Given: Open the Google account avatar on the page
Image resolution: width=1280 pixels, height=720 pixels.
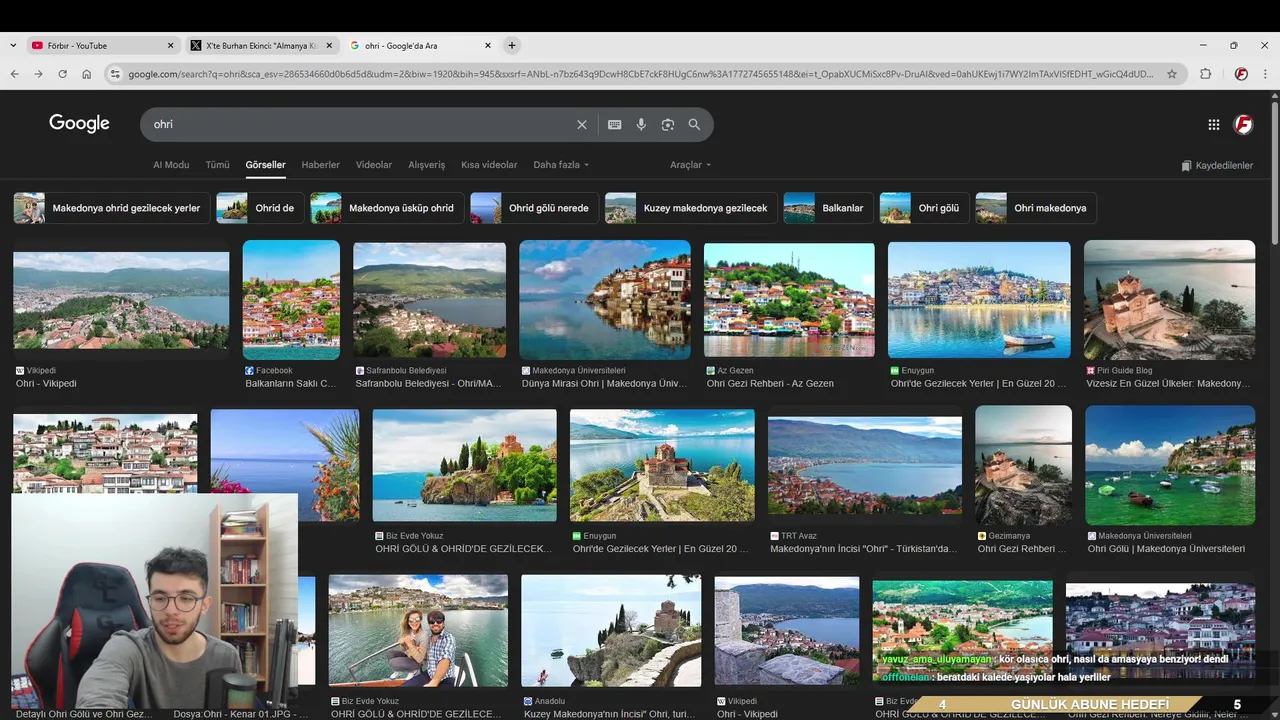Looking at the screenshot, I should tap(1243, 124).
